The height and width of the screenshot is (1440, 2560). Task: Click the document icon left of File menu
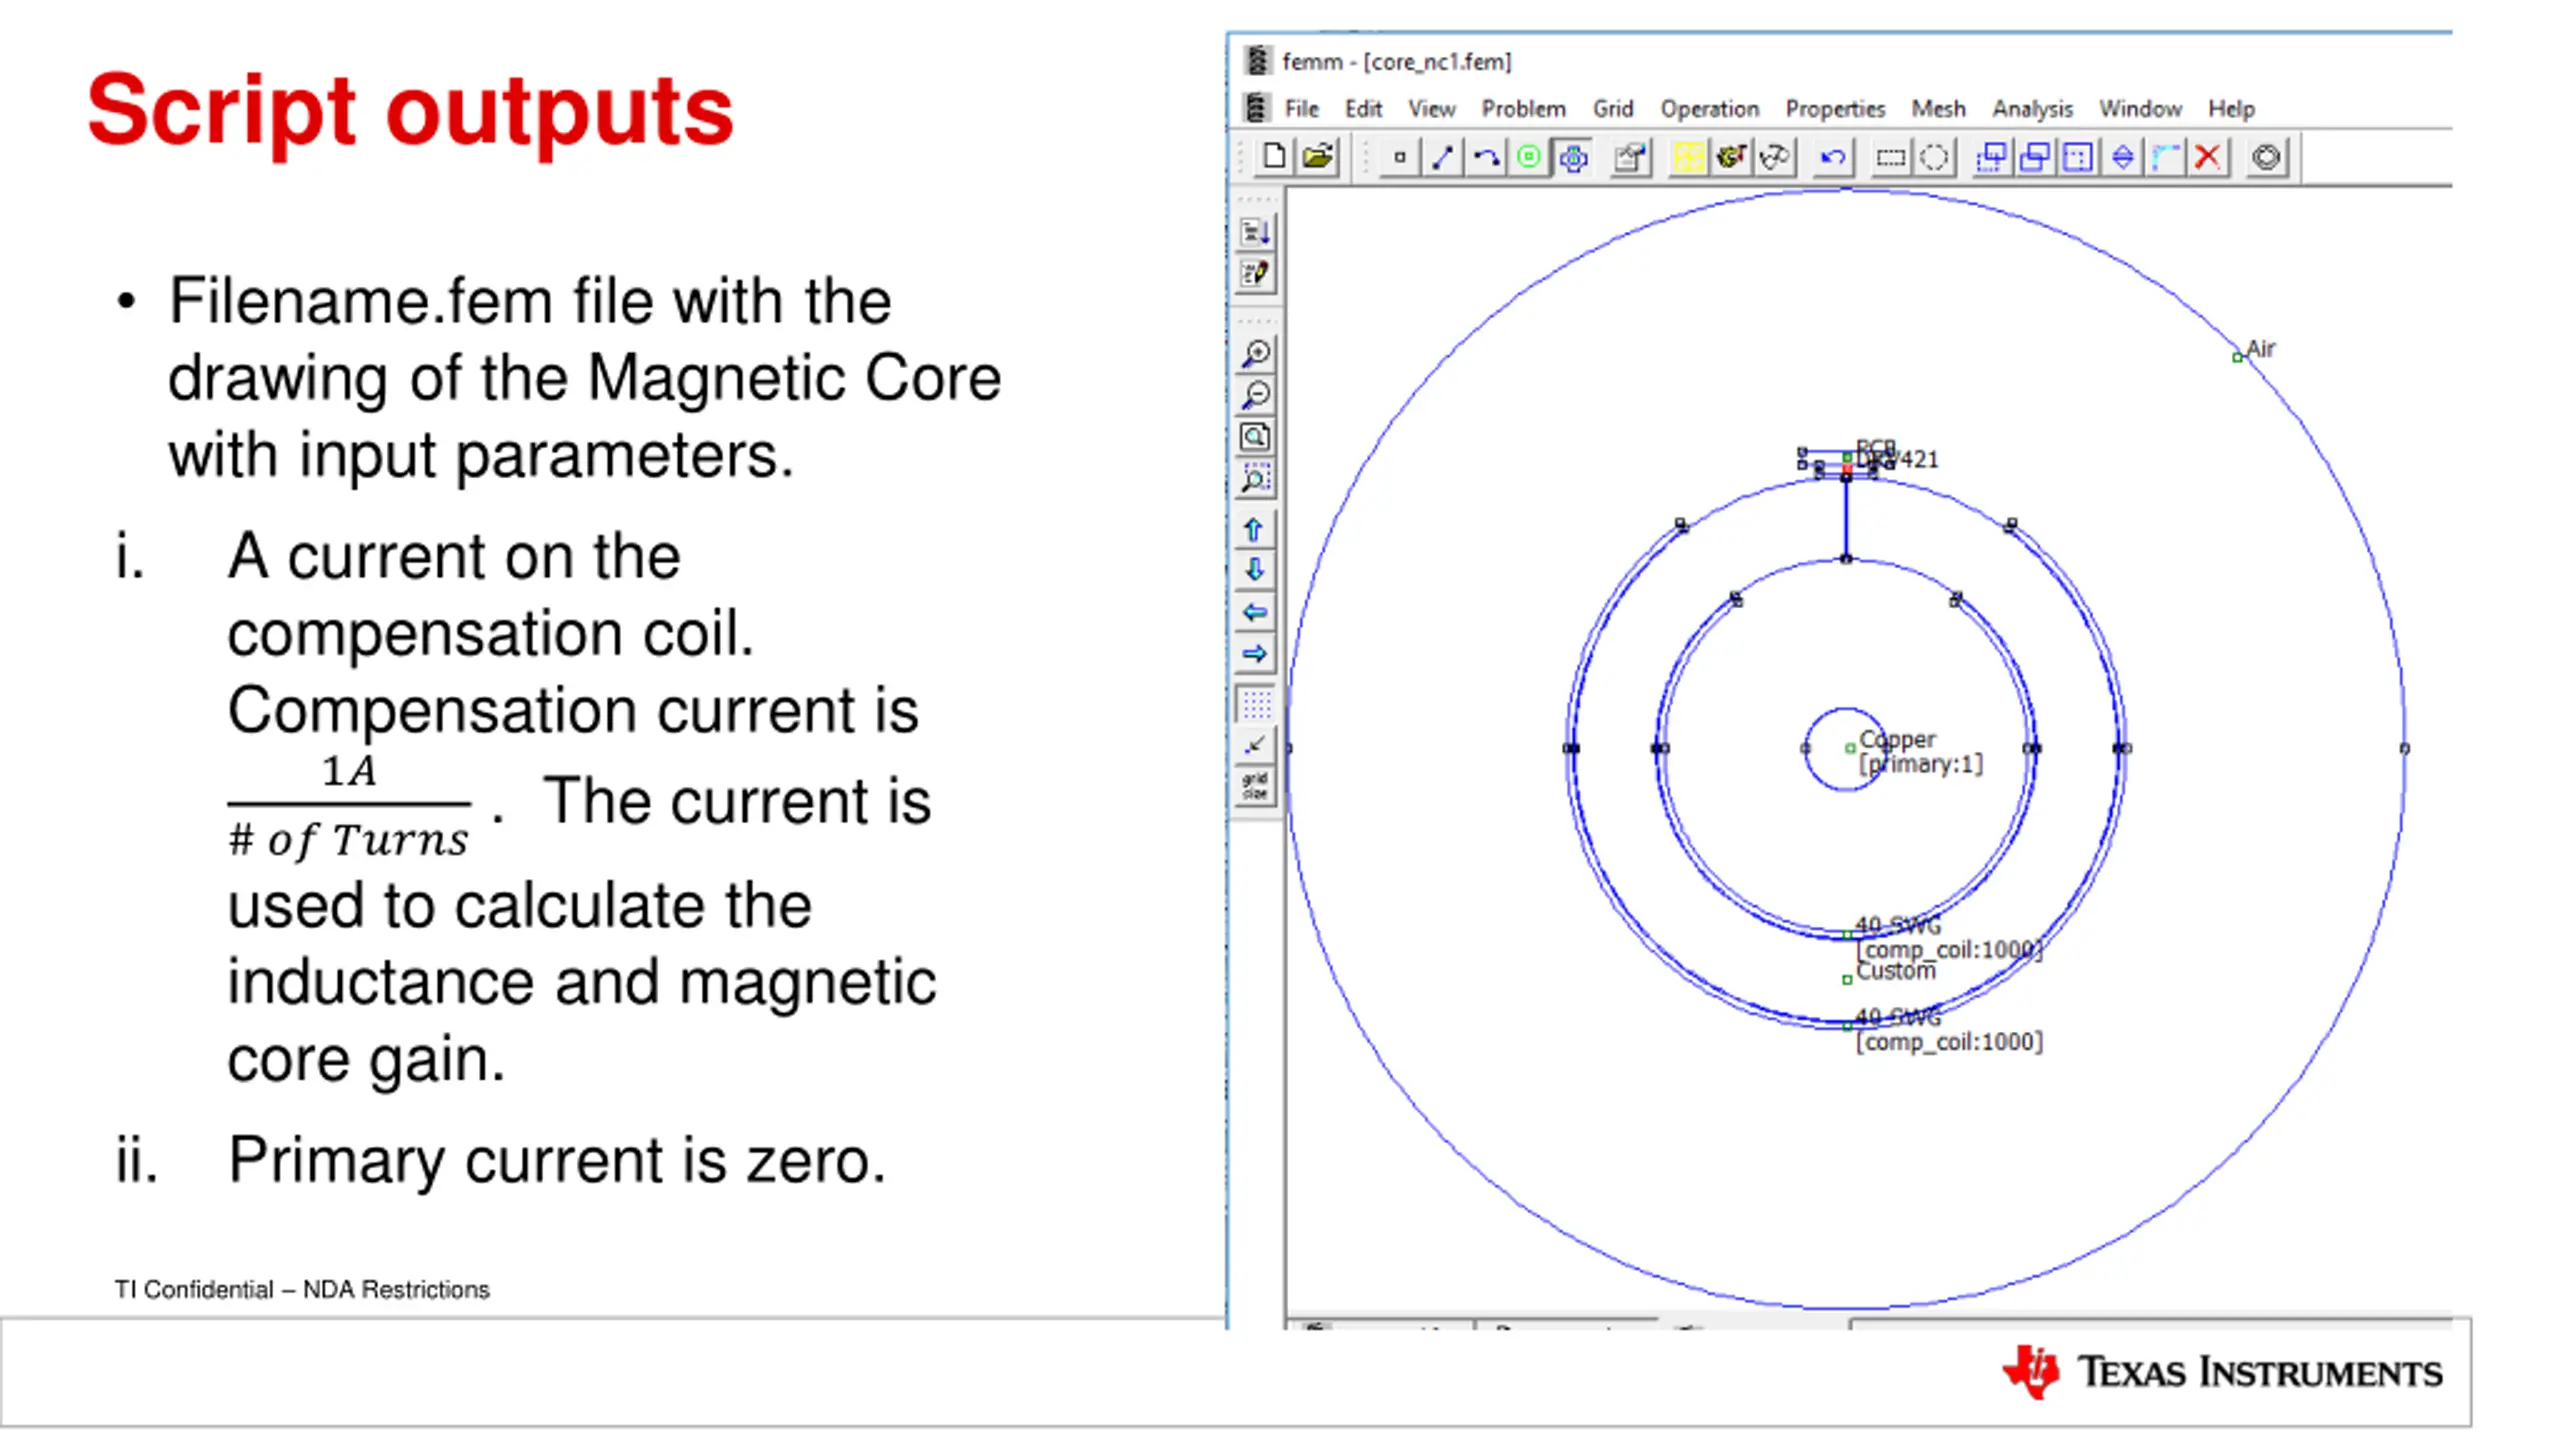point(1256,108)
